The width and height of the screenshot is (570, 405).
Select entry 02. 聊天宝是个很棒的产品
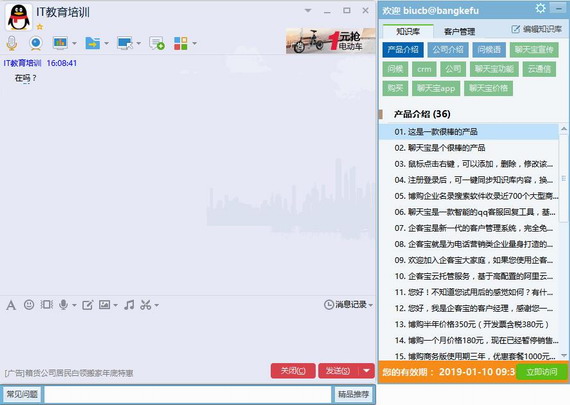(x=469, y=148)
